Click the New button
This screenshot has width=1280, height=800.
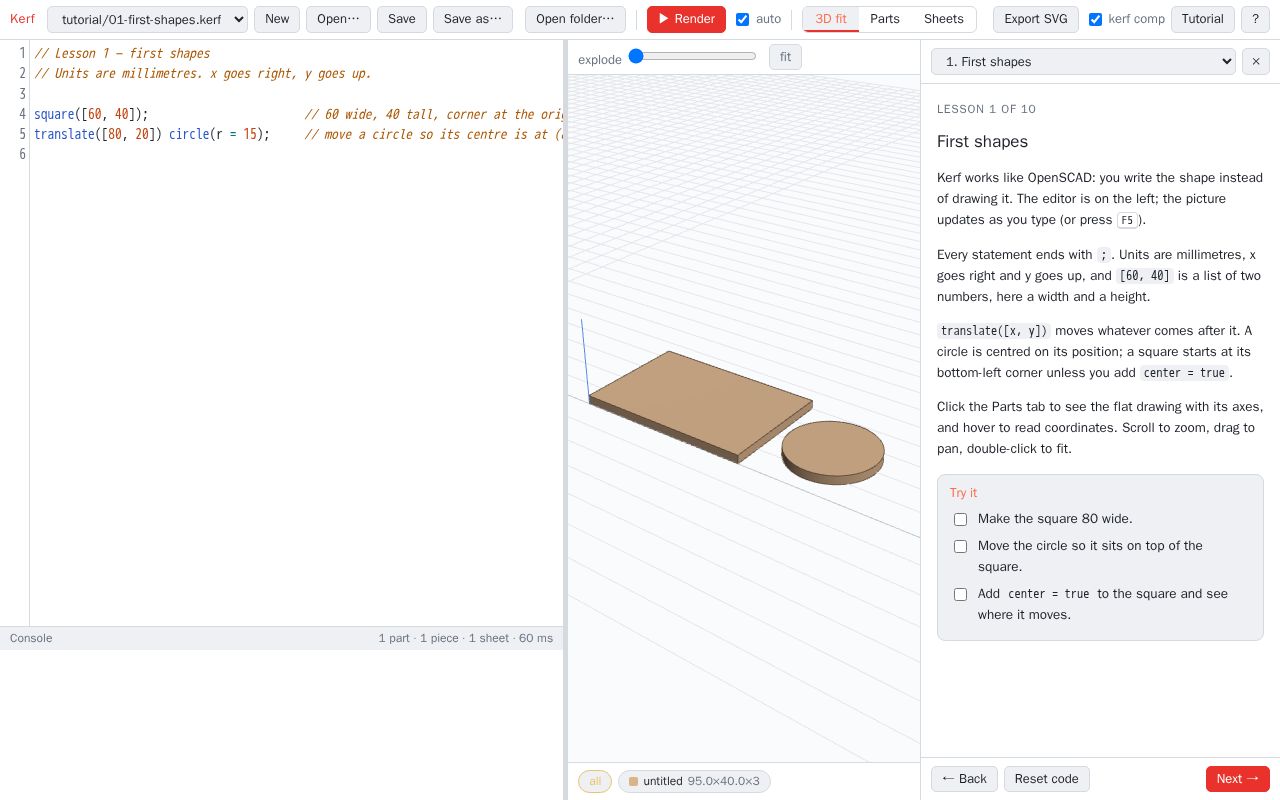277,19
